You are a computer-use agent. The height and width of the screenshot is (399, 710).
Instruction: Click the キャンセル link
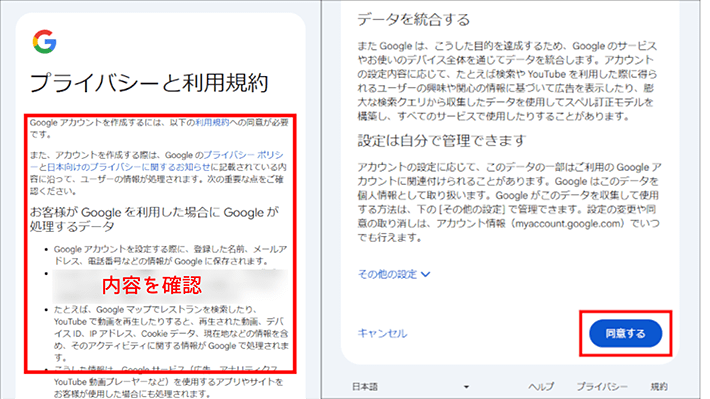[x=382, y=333]
